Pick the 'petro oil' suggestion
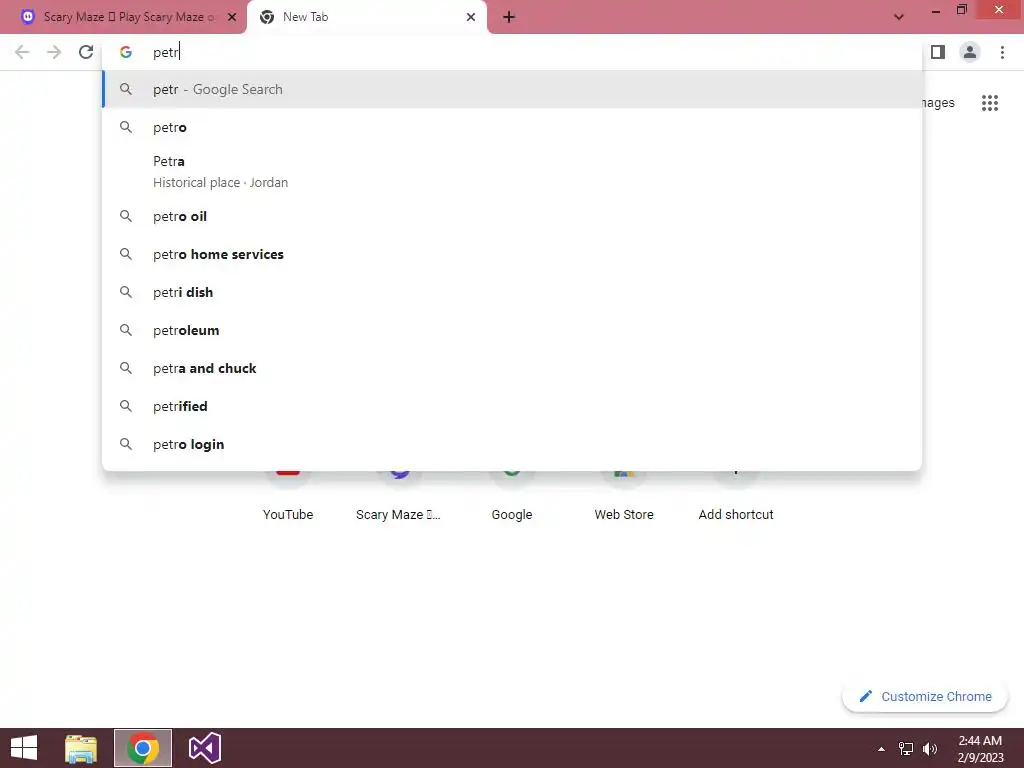The height and width of the screenshot is (768, 1024). (x=513, y=216)
